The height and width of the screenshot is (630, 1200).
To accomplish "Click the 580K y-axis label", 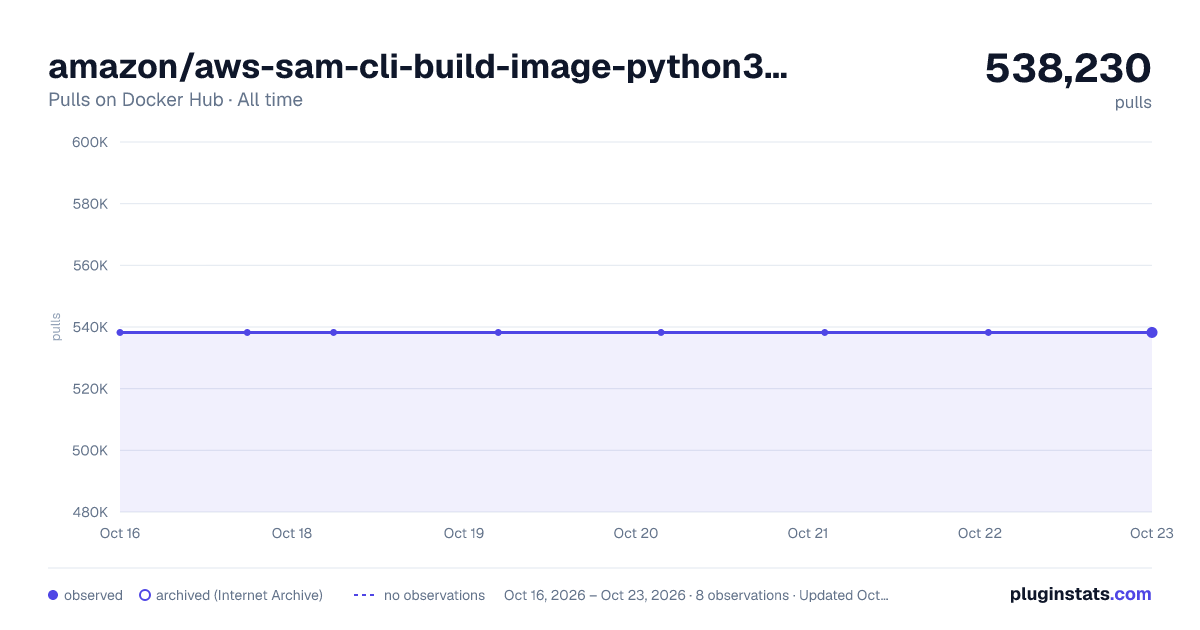I will click(90, 204).
